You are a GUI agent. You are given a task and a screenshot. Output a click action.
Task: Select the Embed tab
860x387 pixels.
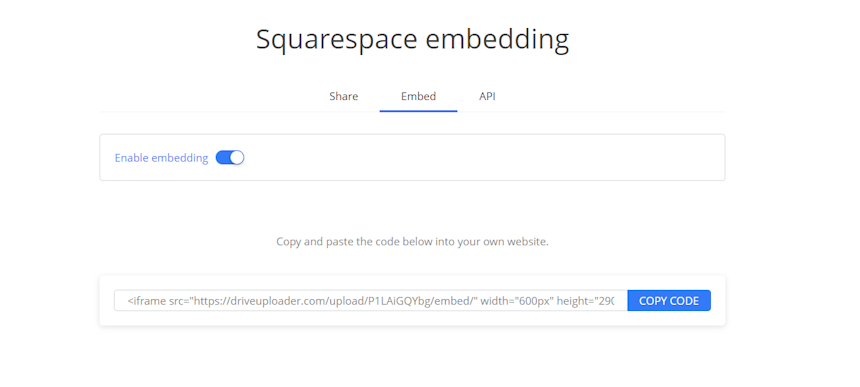[418, 96]
